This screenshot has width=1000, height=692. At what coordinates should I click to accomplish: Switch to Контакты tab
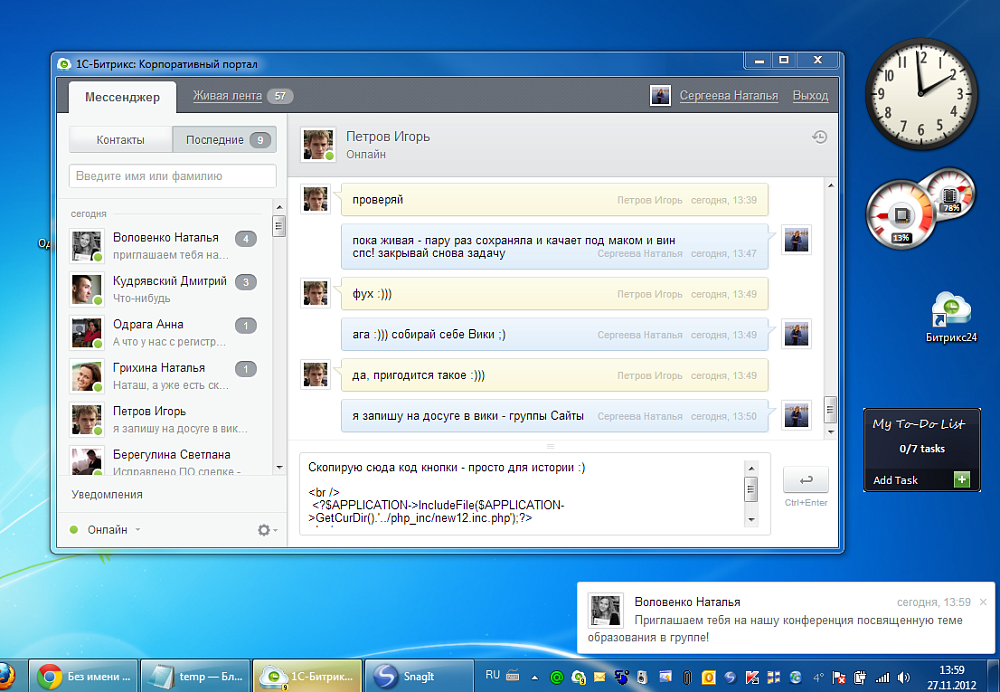tap(121, 140)
